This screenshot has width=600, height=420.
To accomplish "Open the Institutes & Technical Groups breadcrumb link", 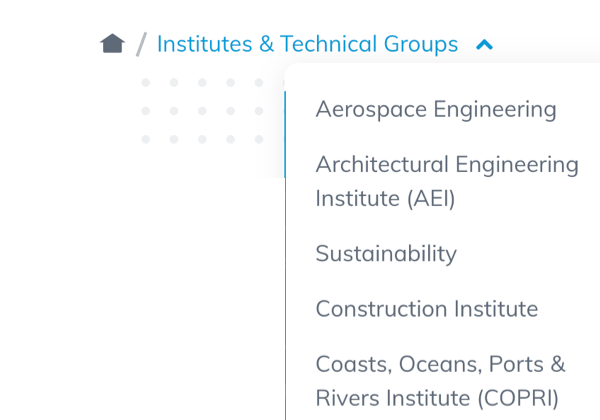I will (x=307, y=44).
